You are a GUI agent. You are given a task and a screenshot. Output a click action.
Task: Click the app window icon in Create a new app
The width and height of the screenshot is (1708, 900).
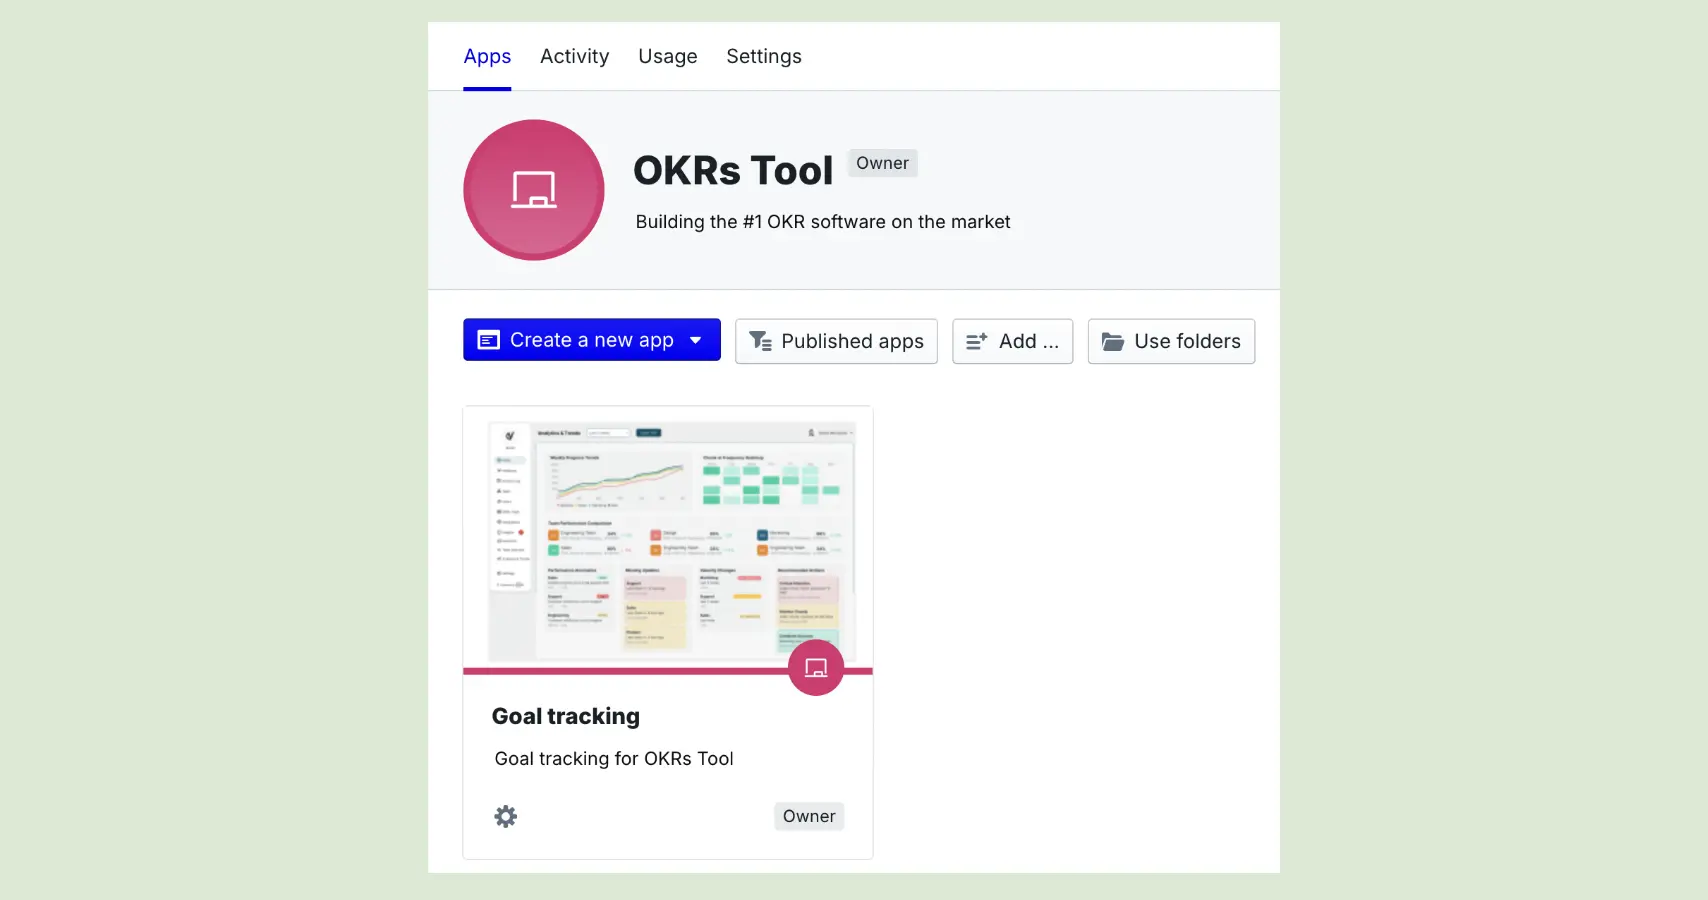click(x=487, y=340)
